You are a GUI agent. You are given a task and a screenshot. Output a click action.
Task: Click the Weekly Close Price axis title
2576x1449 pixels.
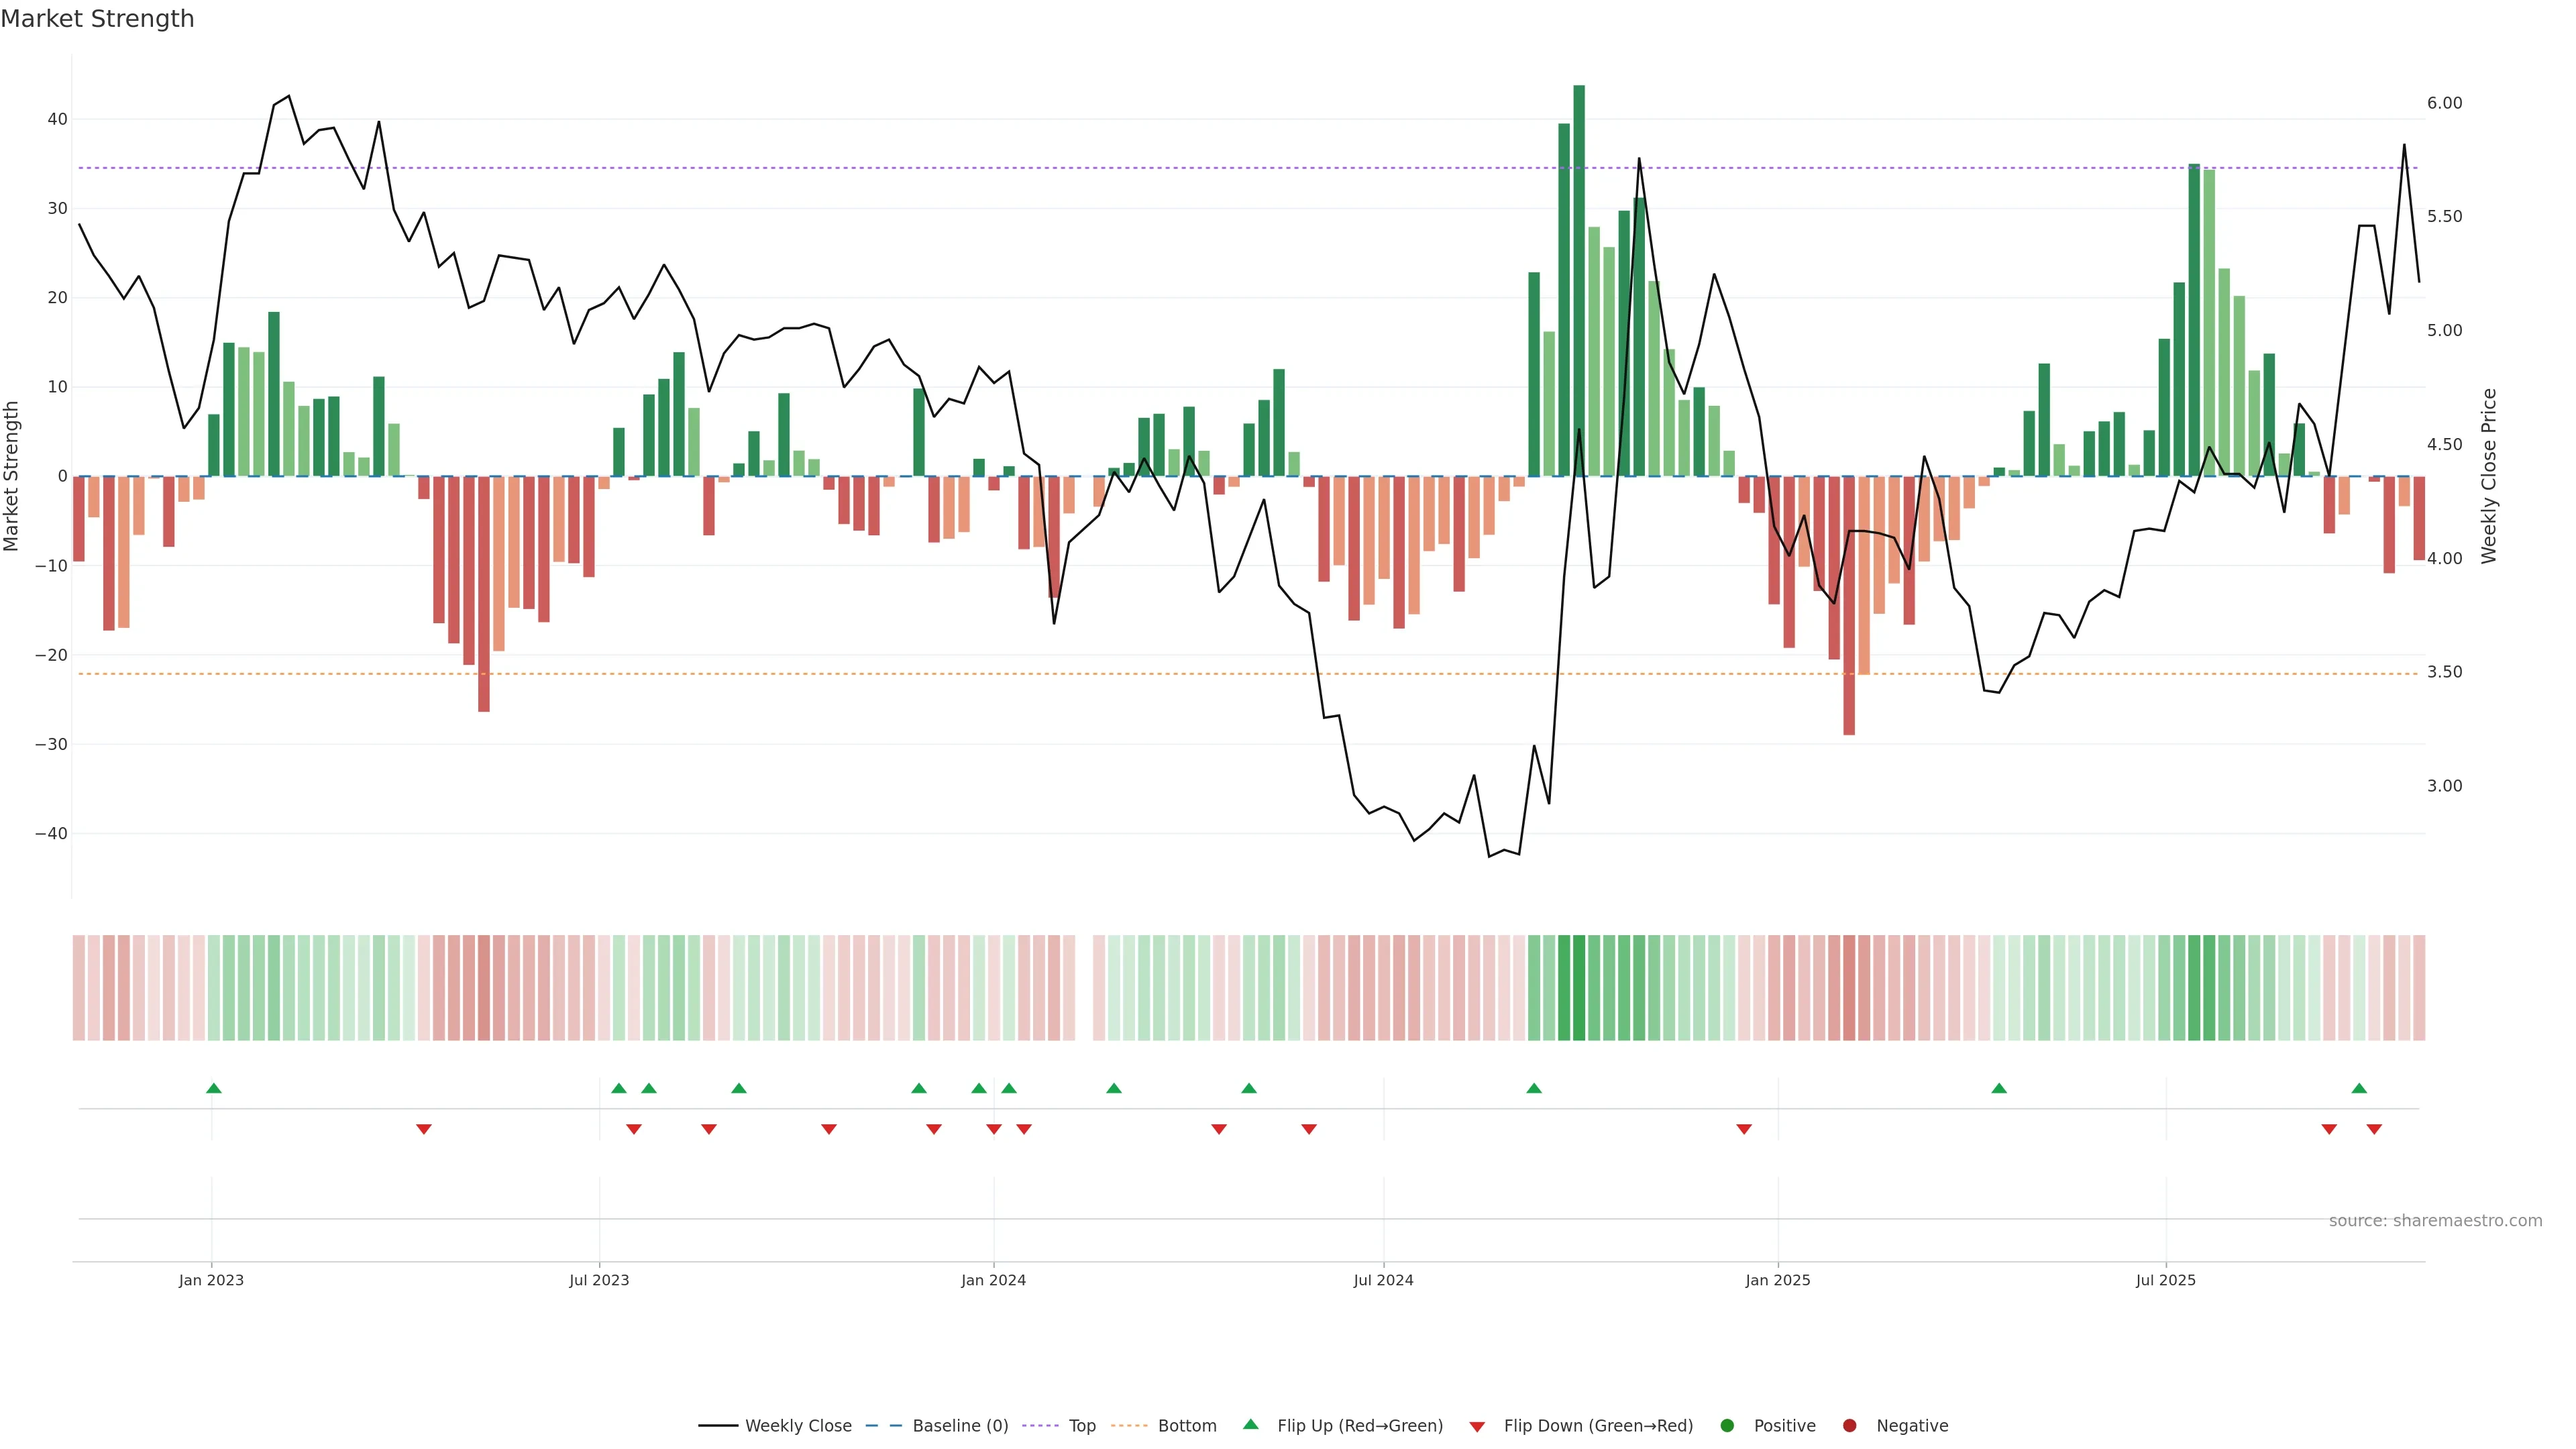2489,476
